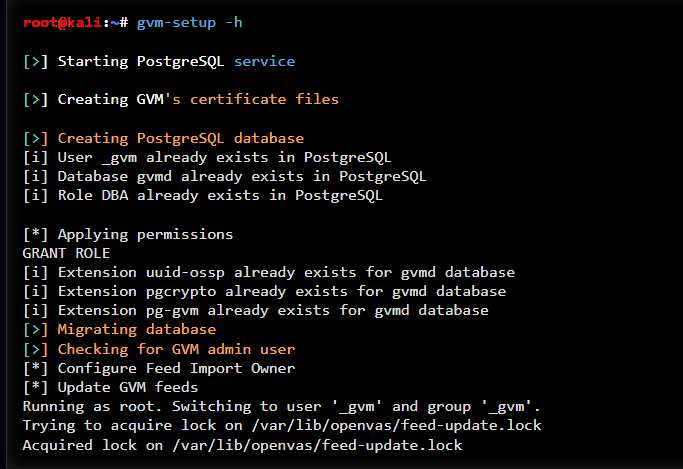Click the Role DBA already exists line

(x=202, y=195)
